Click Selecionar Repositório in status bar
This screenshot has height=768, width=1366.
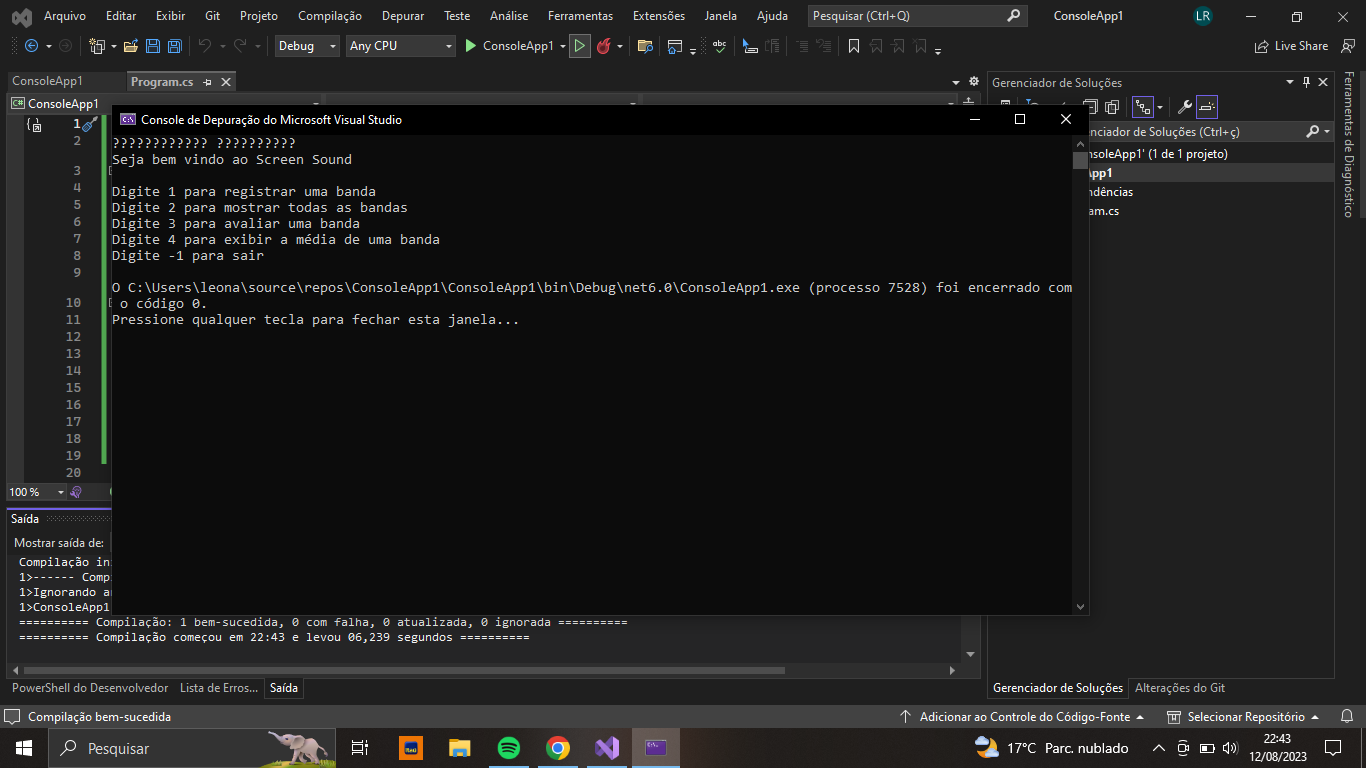1244,717
